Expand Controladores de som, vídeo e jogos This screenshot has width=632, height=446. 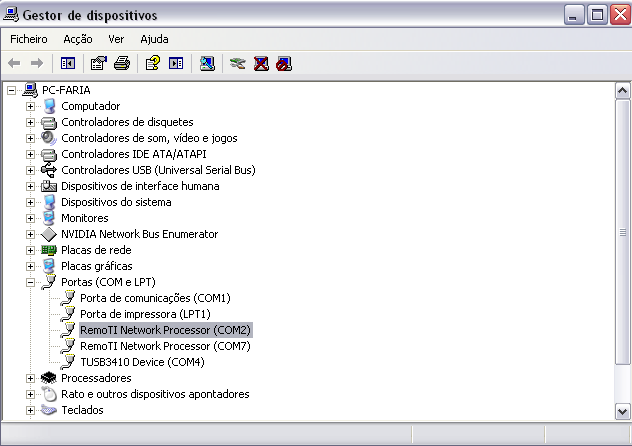[30, 138]
